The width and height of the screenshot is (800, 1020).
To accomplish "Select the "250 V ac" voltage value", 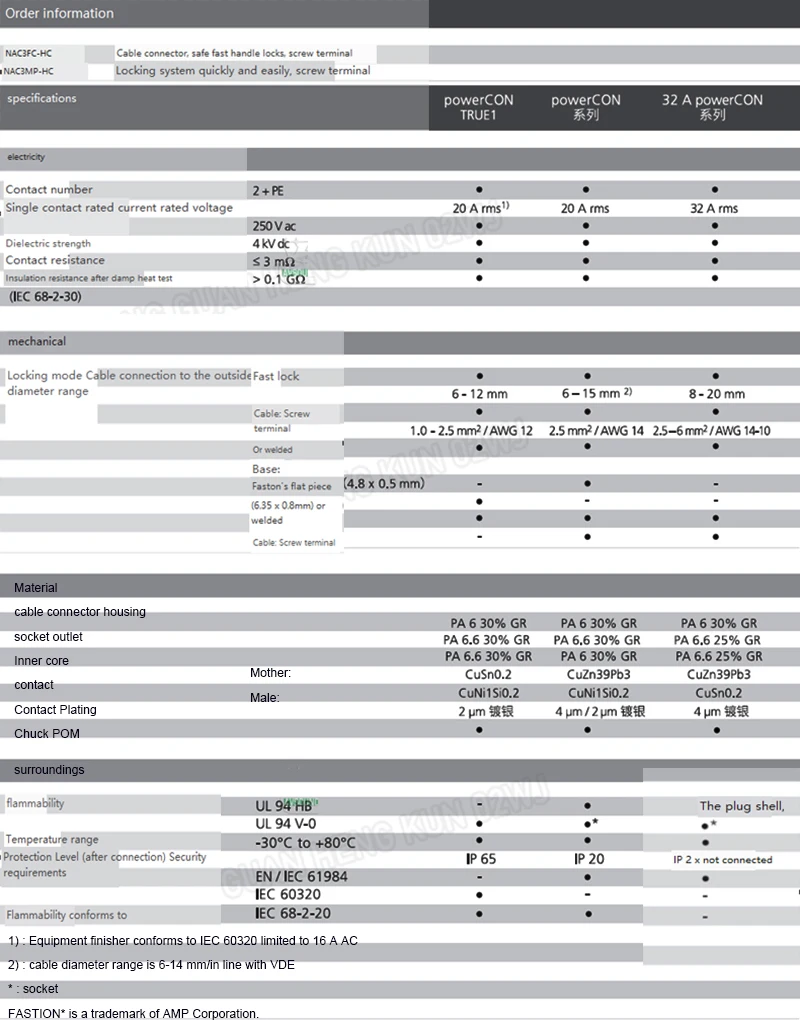I will (x=274, y=226).
